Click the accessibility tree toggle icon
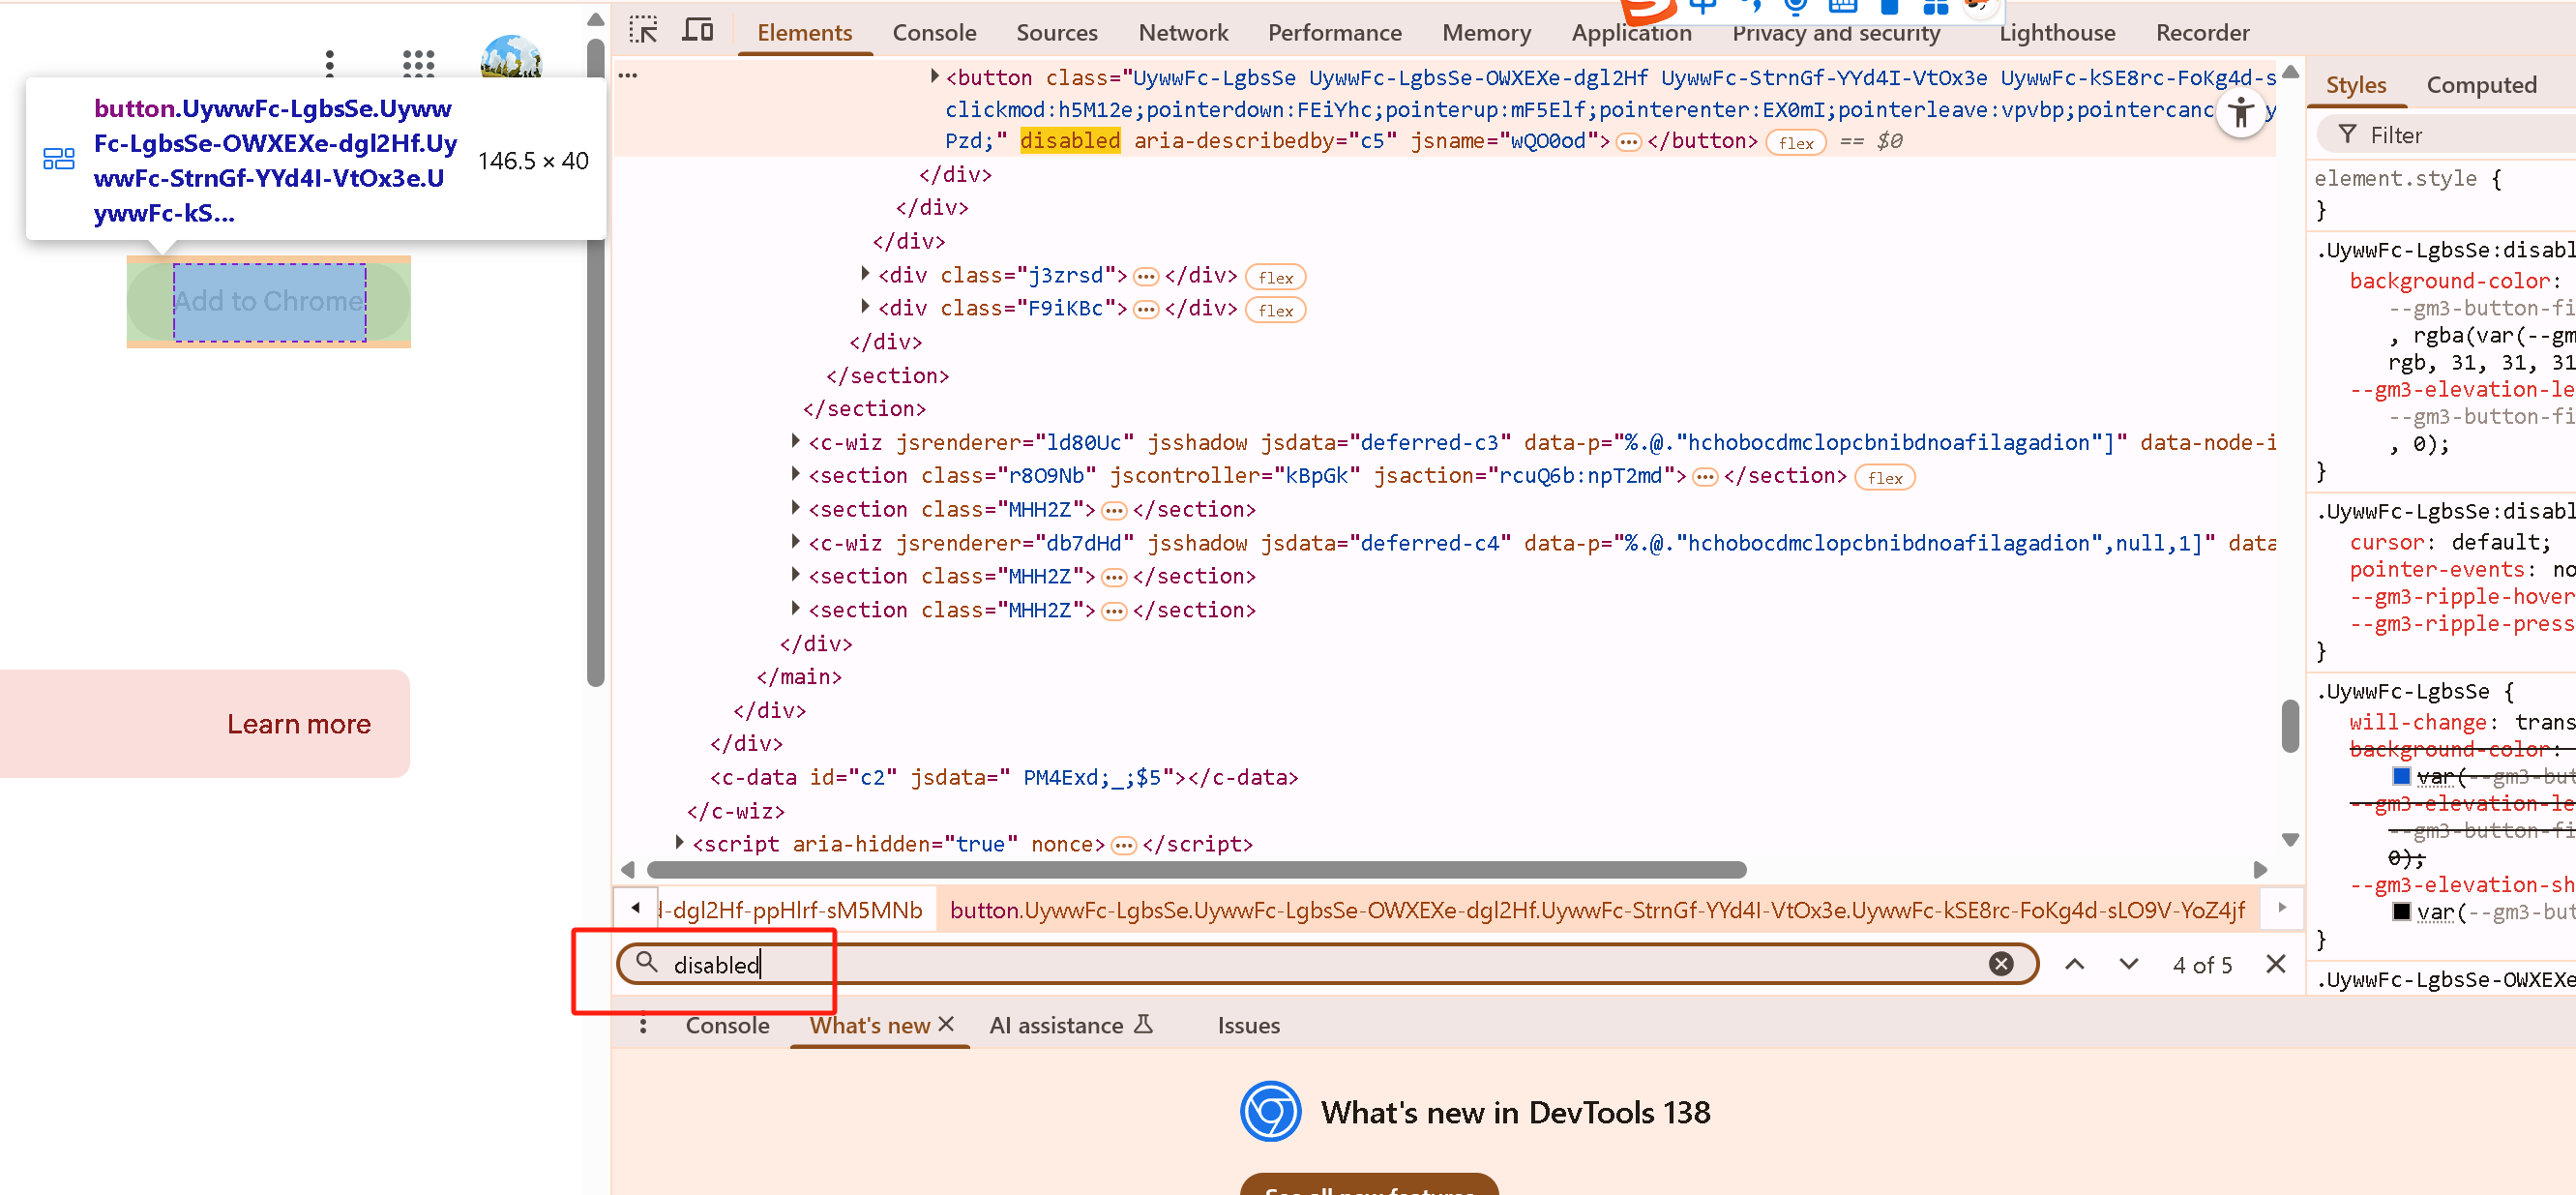The width and height of the screenshot is (2576, 1195). (2241, 113)
